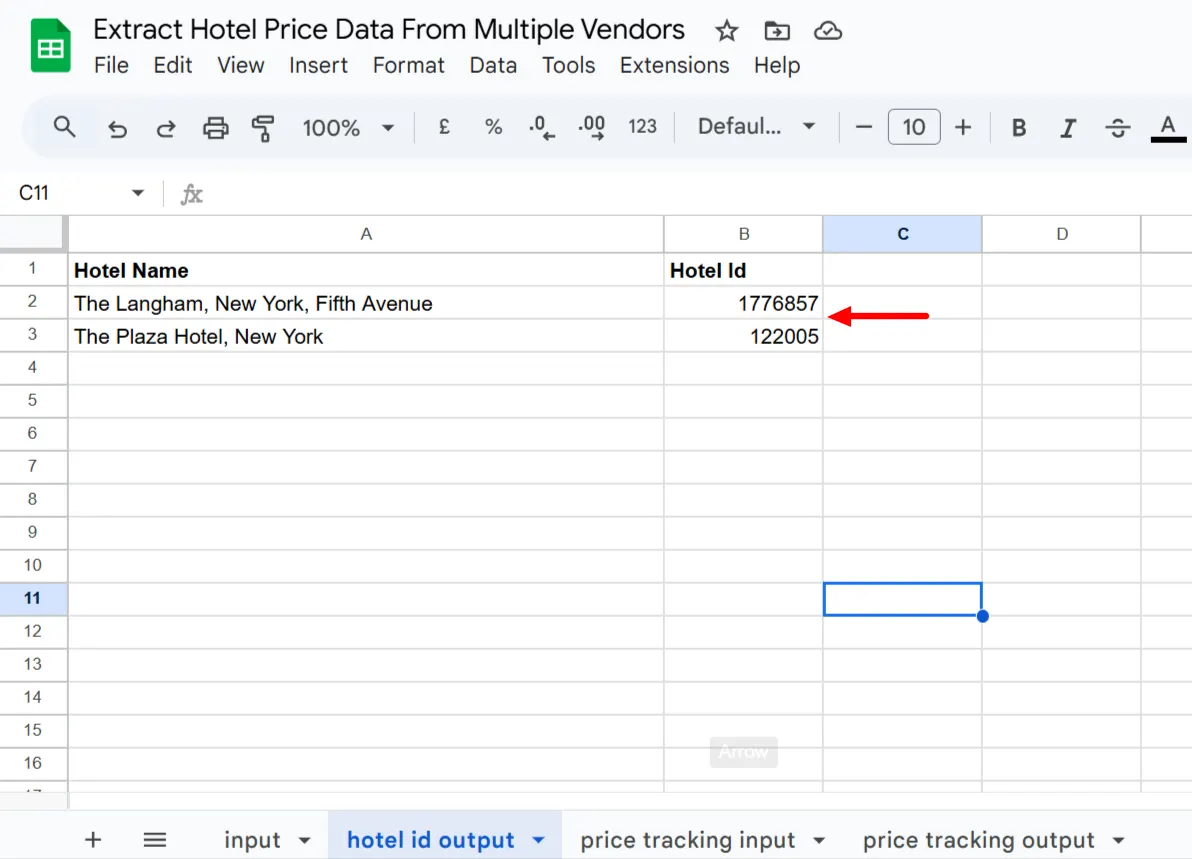Select column C header
This screenshot has height=859, width=1192.
[902, 234]
